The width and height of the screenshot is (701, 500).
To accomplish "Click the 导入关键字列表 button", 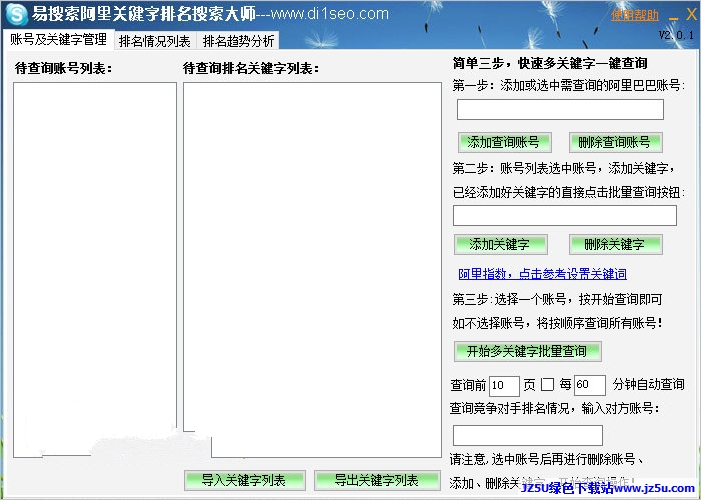I will [x=245, y=480].
